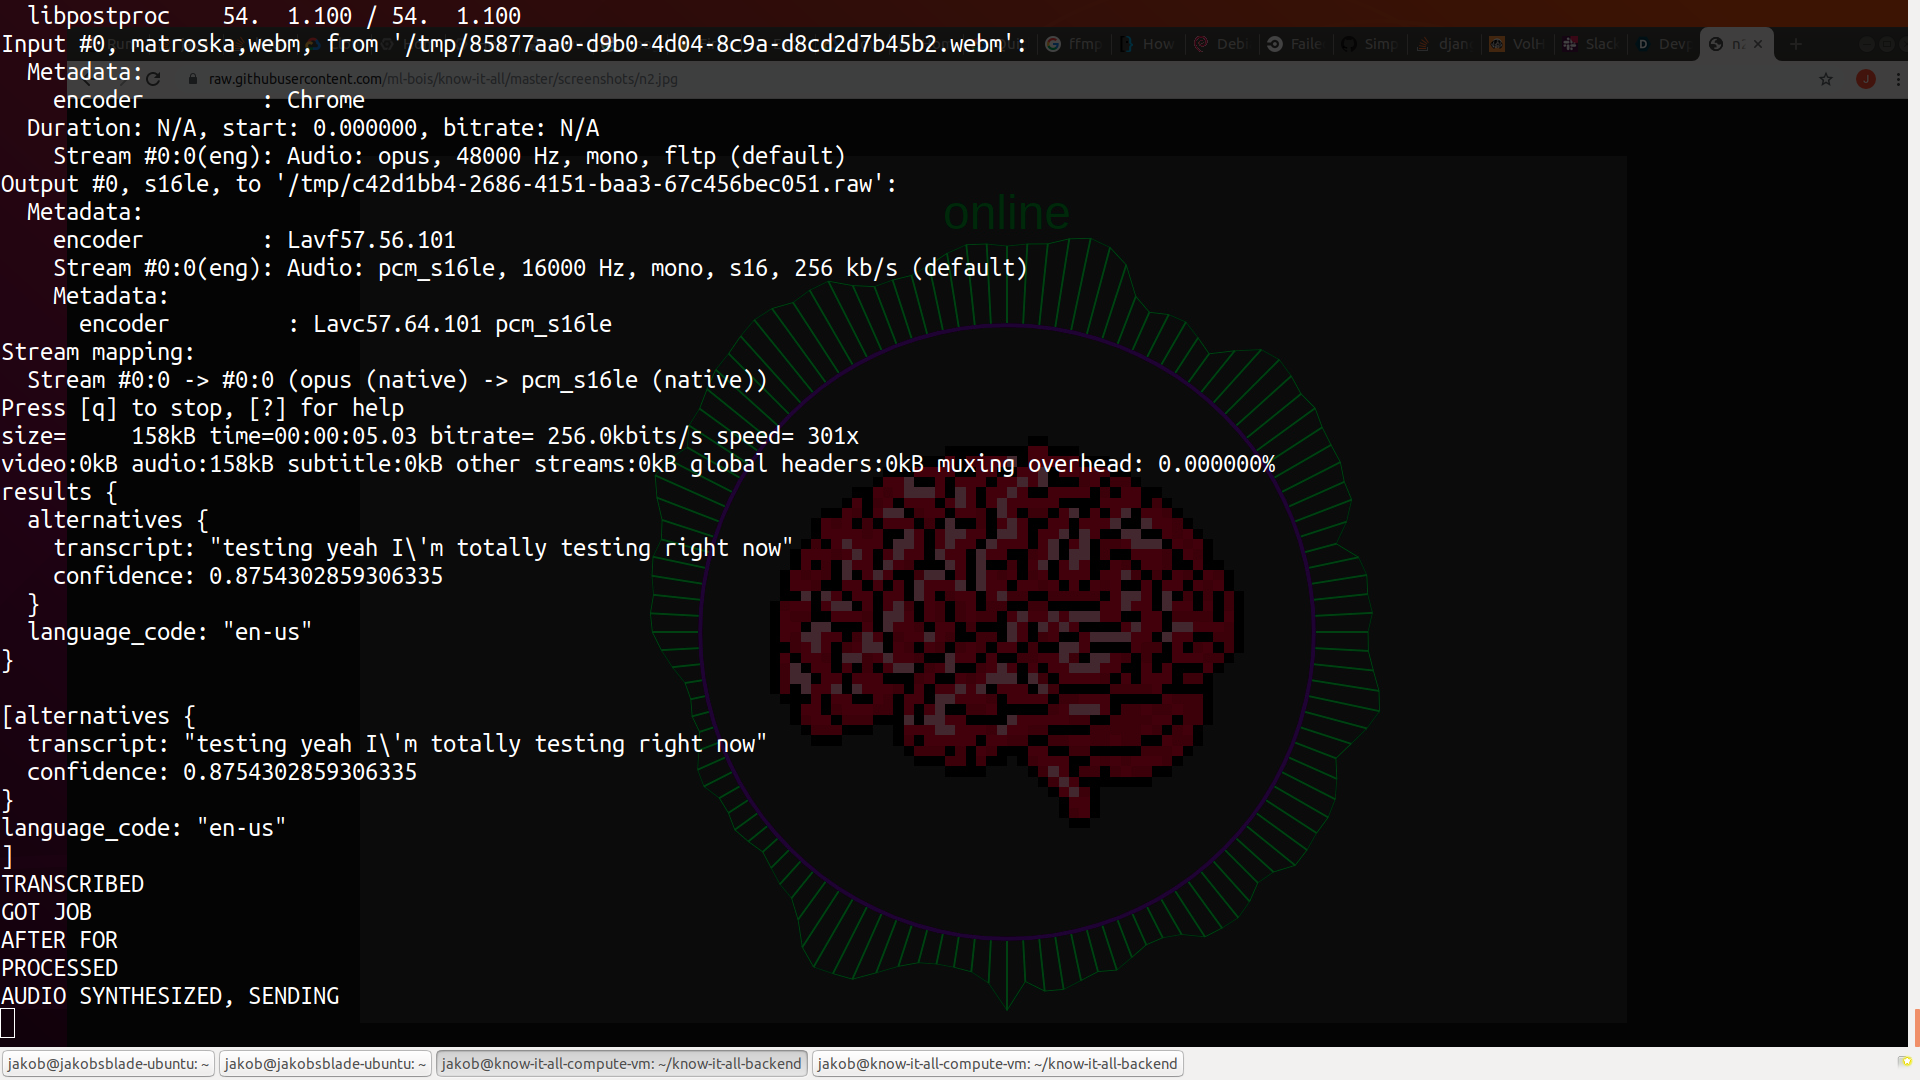1920x1080 pixels.
Task: Click the red J profile avatar
Action: point(1865,79)
